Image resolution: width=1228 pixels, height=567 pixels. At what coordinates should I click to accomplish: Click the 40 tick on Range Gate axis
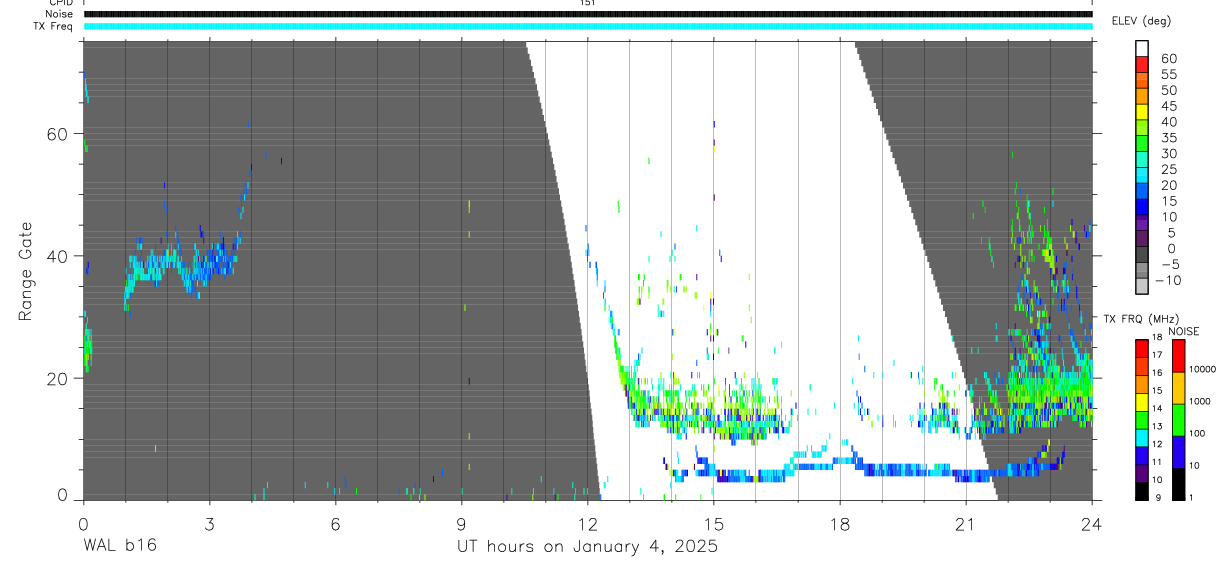point(58,256)
